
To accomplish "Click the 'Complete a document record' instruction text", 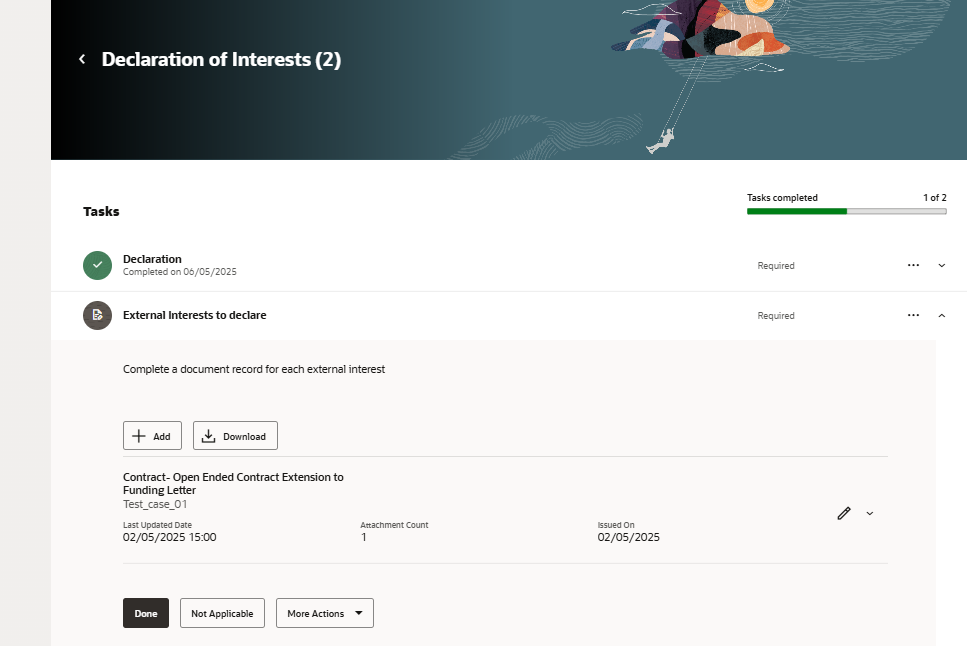I will pyautogui.click(x=254, y=369).
